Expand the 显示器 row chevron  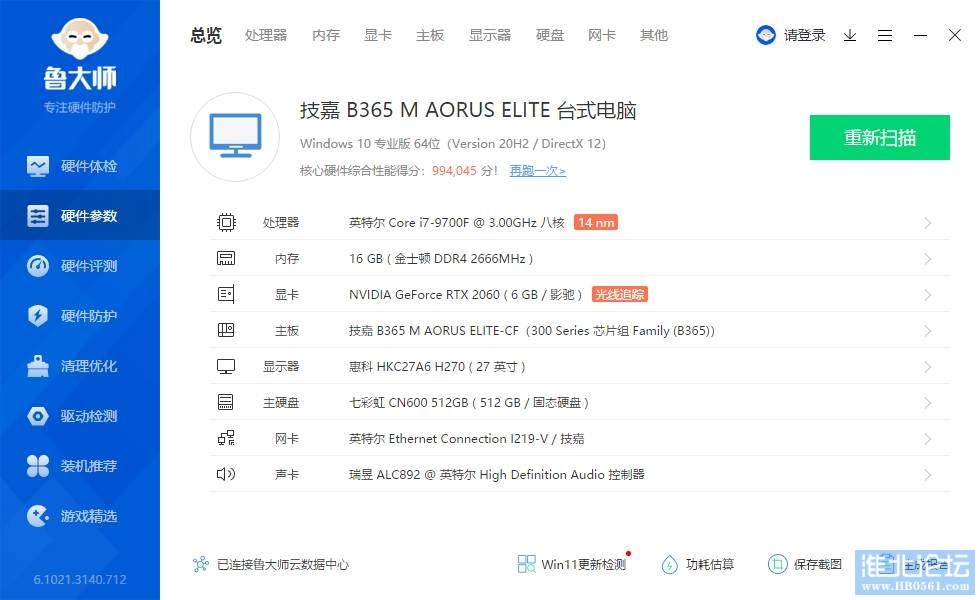928,367
